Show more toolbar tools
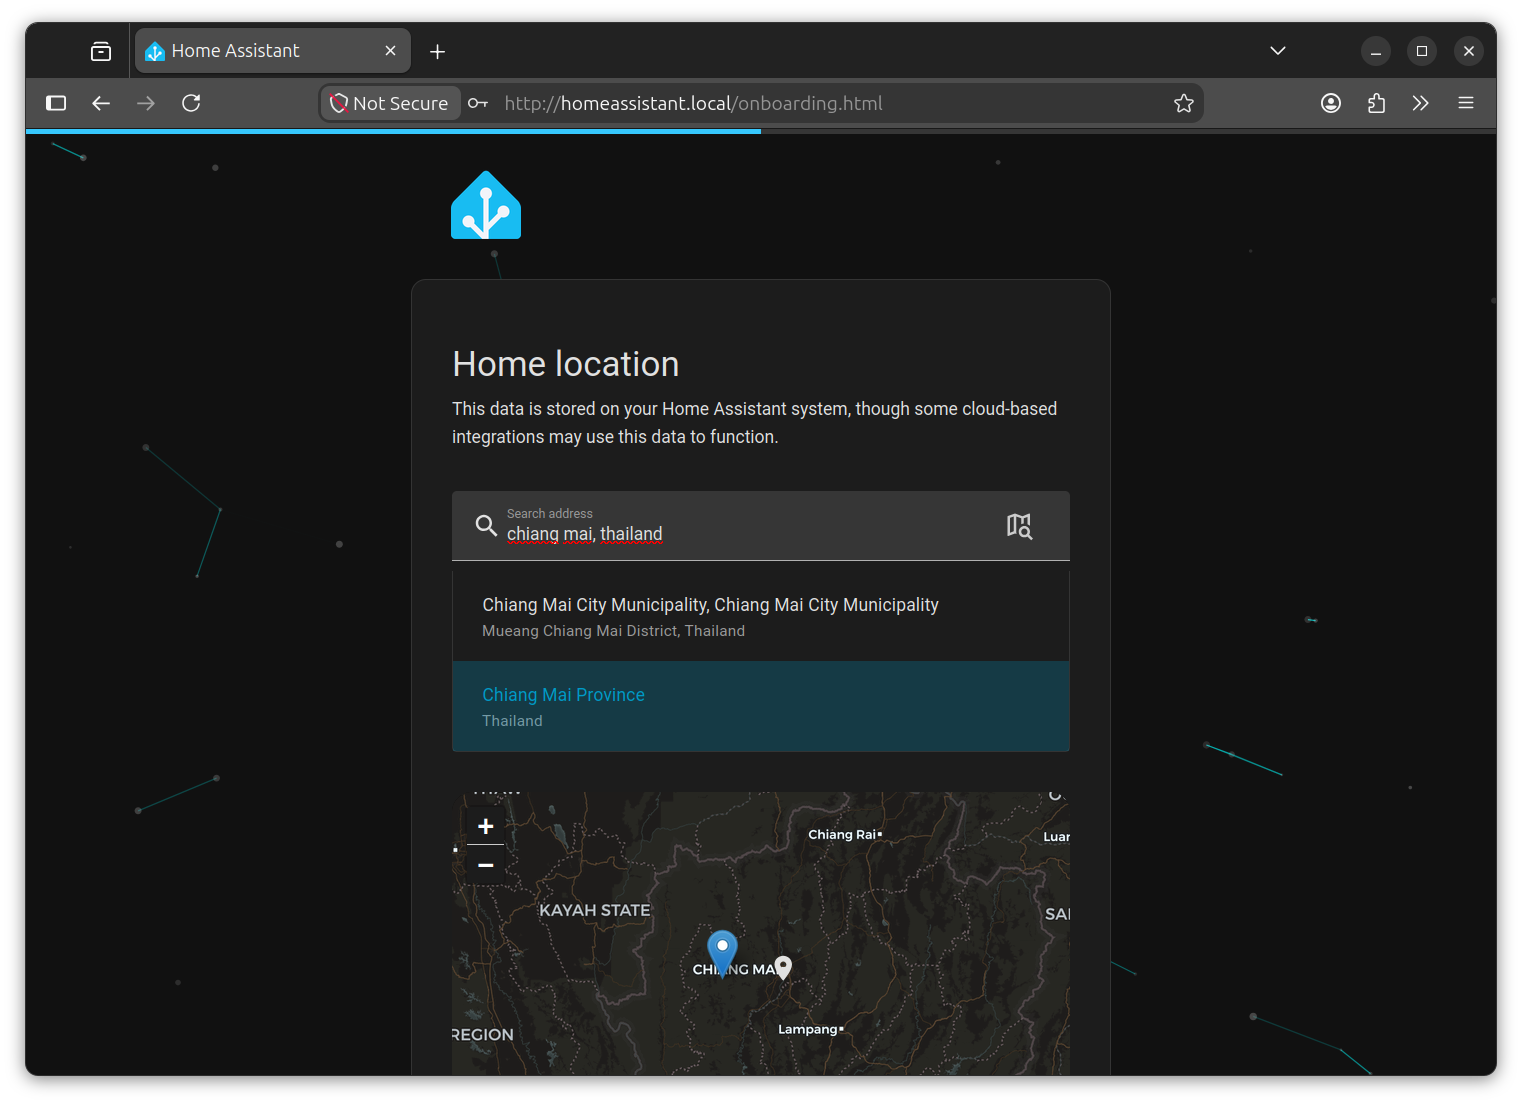1522x1104 pixels. point(1421,103)
